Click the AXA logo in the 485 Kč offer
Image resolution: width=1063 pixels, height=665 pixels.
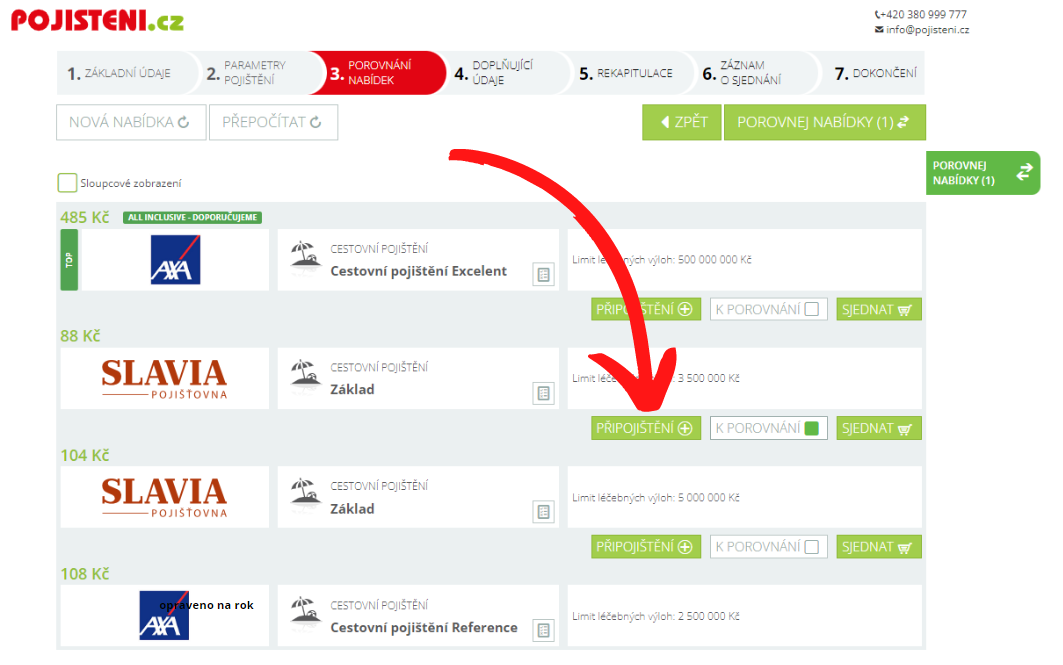[175, 260]
